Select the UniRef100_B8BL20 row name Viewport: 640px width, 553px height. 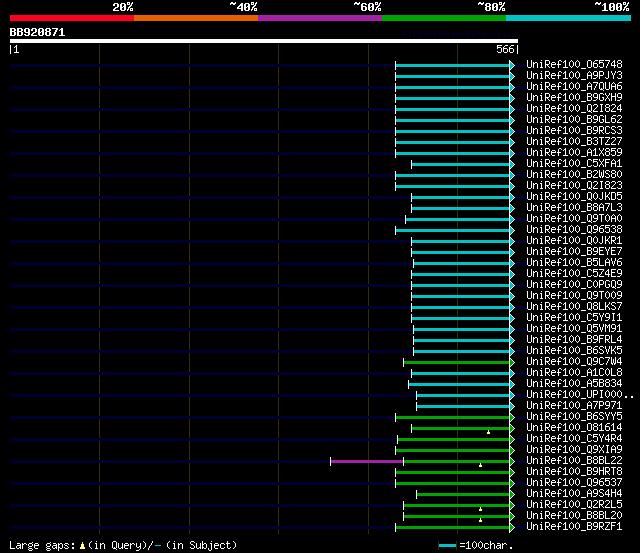pyautogui.click(x=574, y=516)
